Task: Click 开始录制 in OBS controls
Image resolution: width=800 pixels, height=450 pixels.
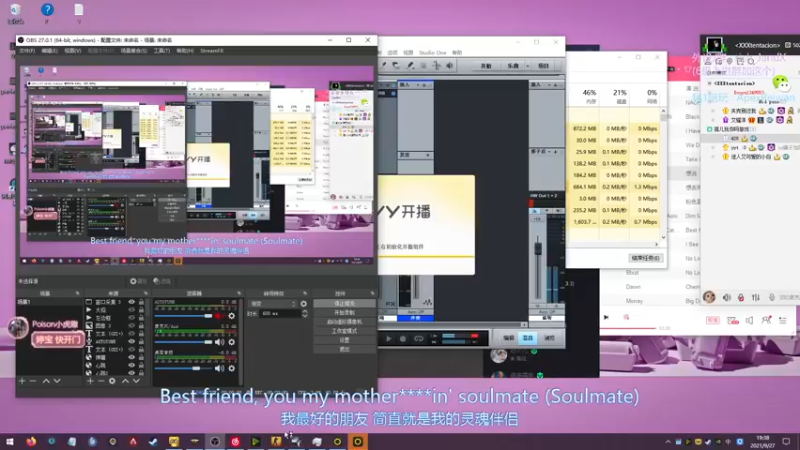Action: pos(344,313)
